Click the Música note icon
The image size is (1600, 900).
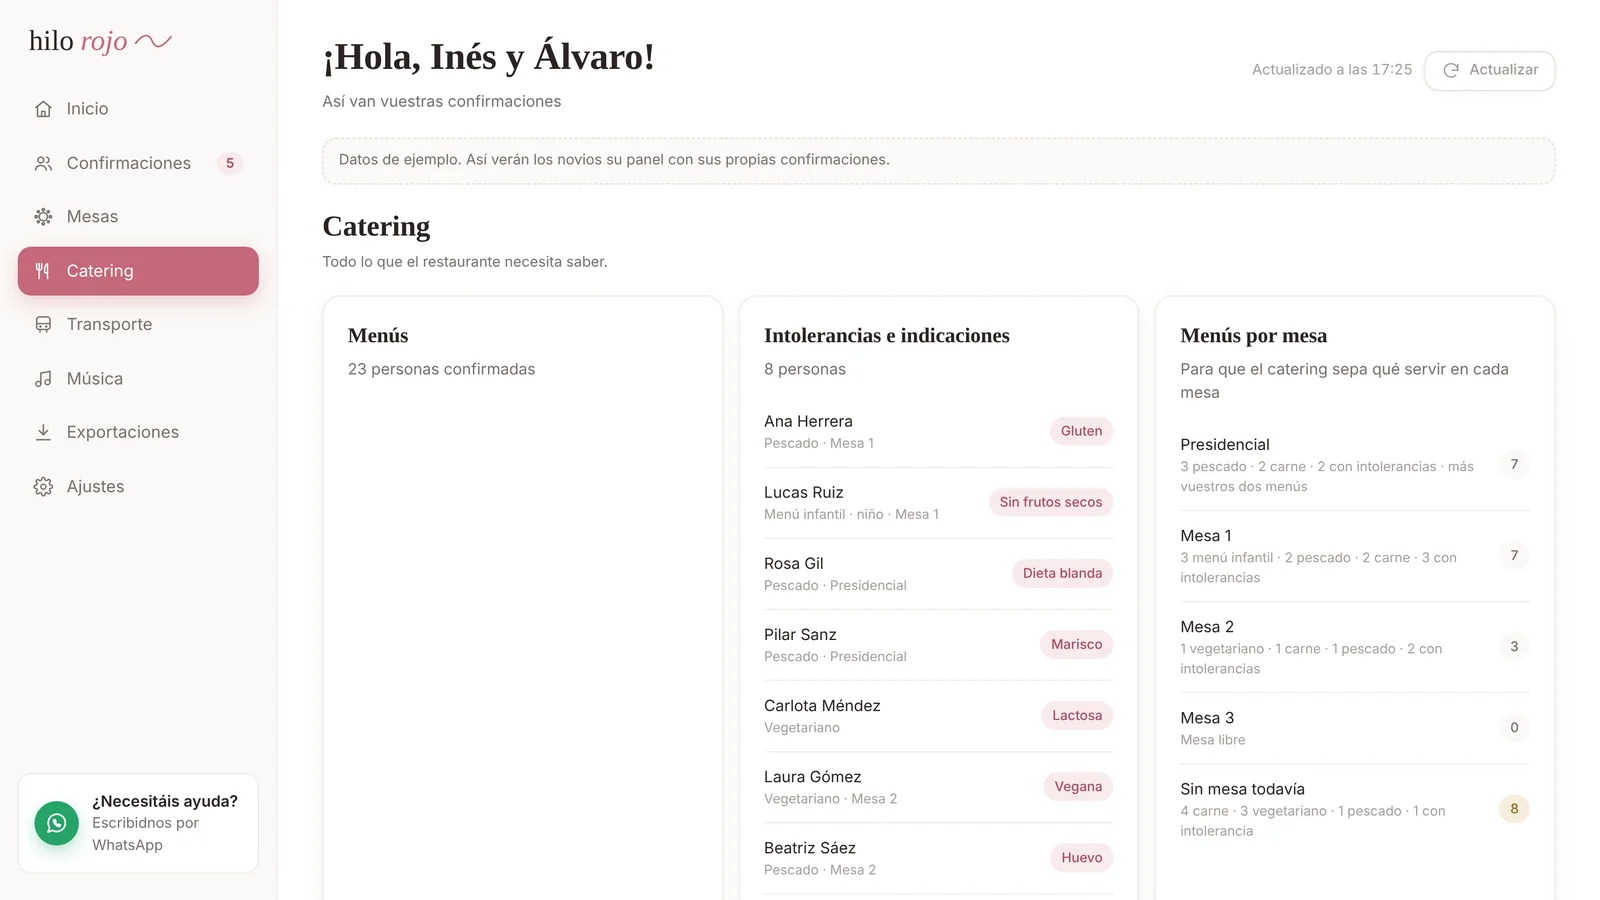[x=43, y=379]
